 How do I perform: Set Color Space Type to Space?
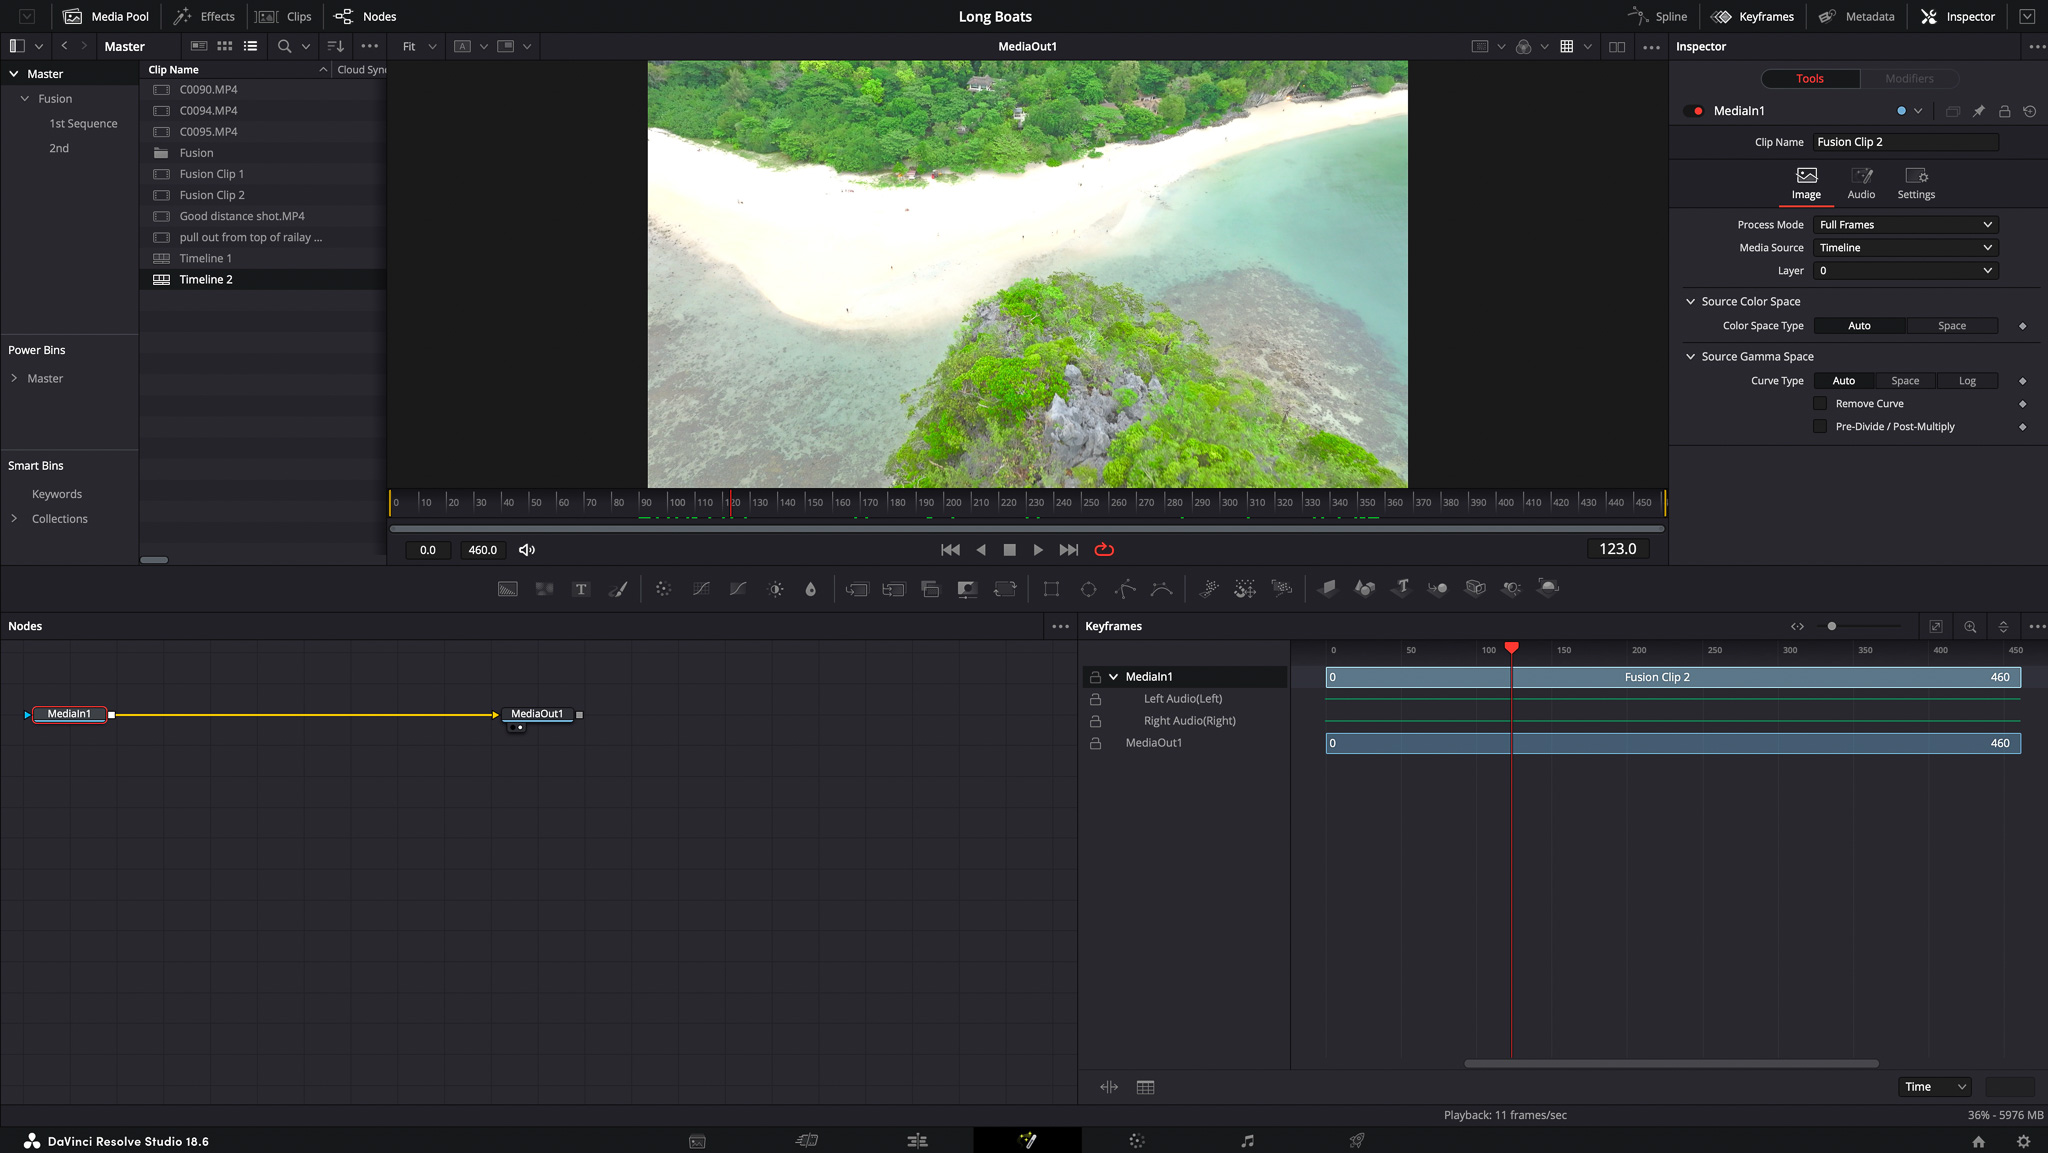(1951, 326)
